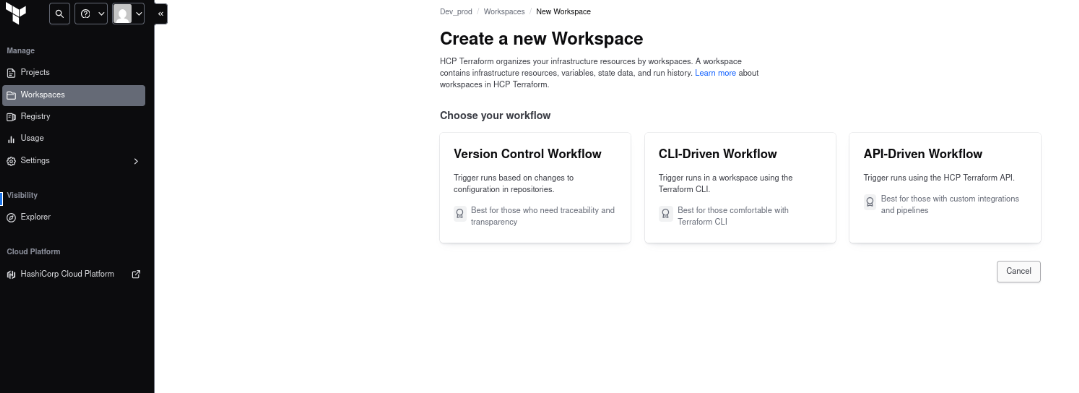Click the award badge icon in CLI-Driven card
This screenshot has width=1079, height=393.
(x=665, y=214)
